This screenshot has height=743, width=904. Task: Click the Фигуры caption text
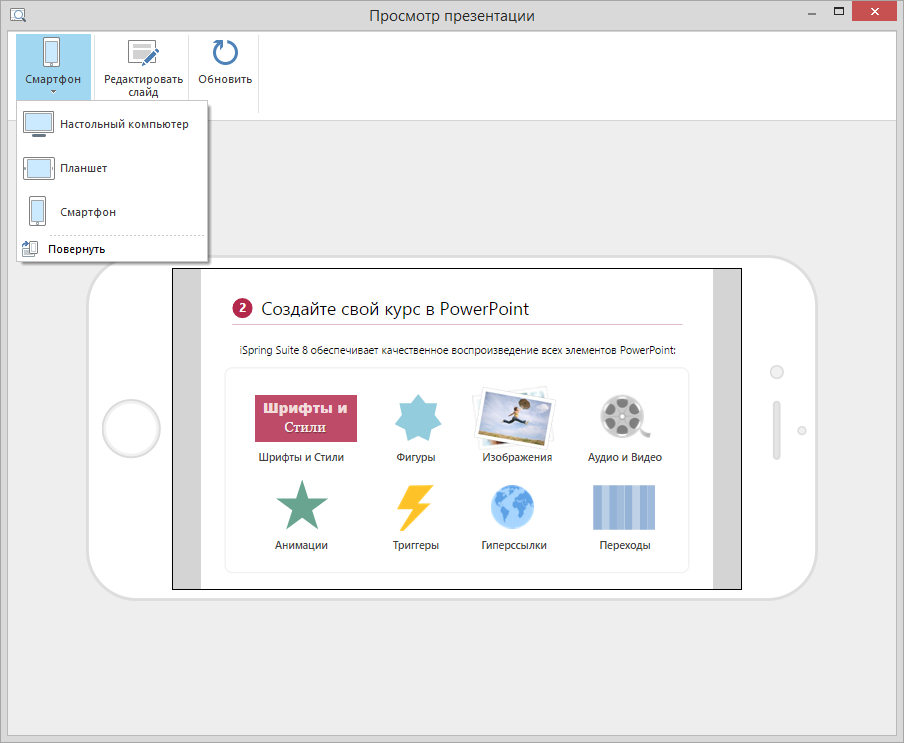[416, 457]
